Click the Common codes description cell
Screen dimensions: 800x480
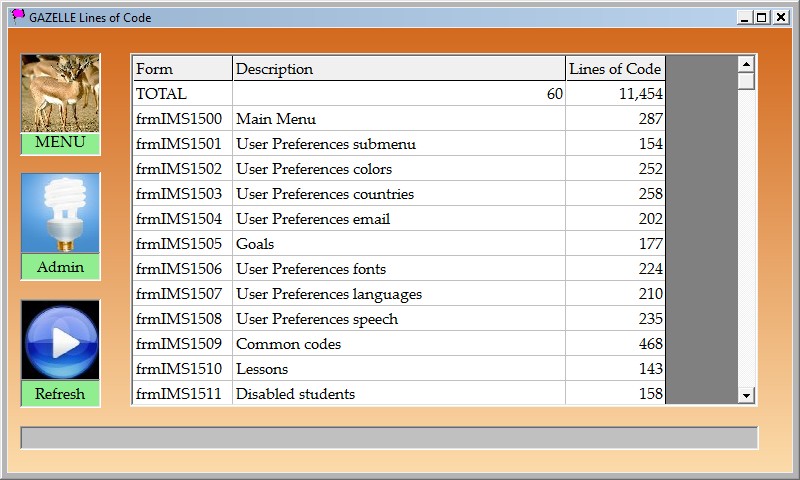pos(398,344)
